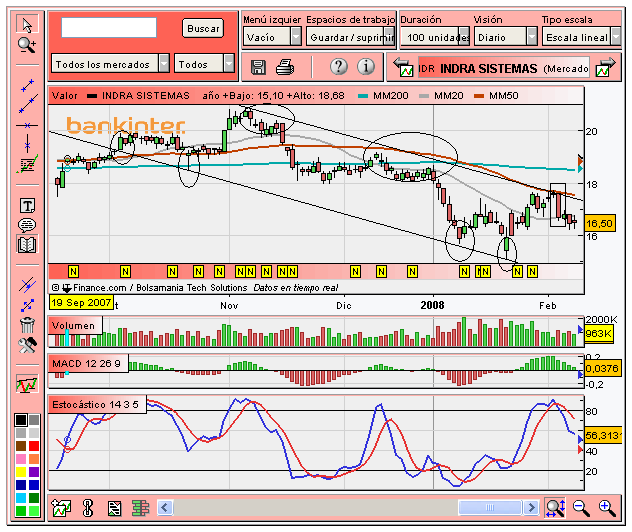Viewport: 632px width, 532px height.
Task: Click the horizontal scrollbar thumb
Action: pos(490,507)
